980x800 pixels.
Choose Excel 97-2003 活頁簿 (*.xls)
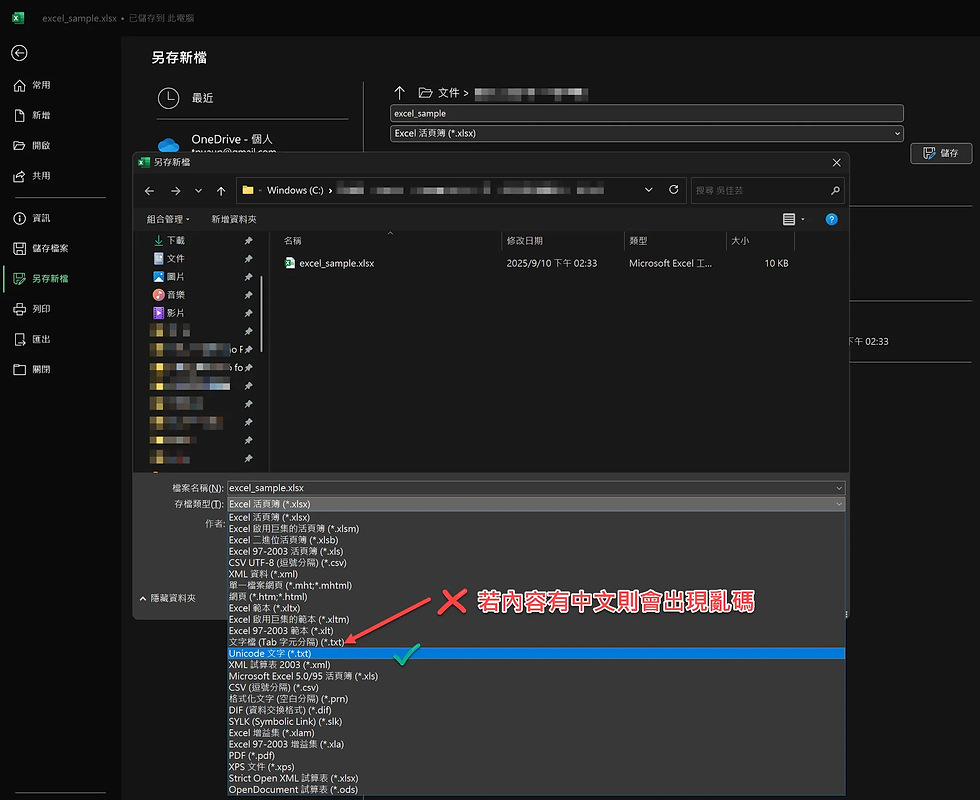point(286,551)
